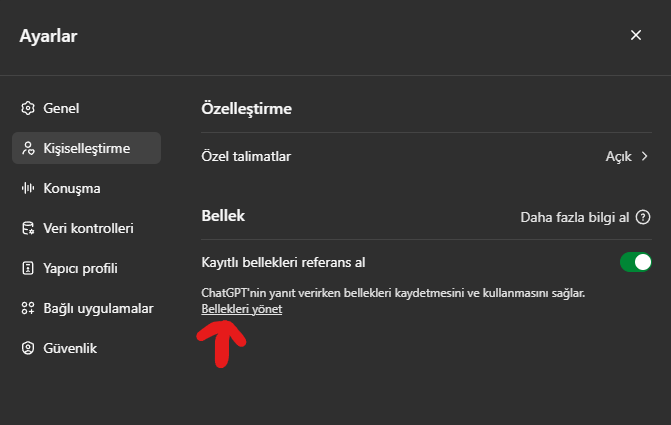This screenshot has width=671, height=425.
Task: Click the badge icon beside Yapıcı profili
Action: [x=28, y=268]
